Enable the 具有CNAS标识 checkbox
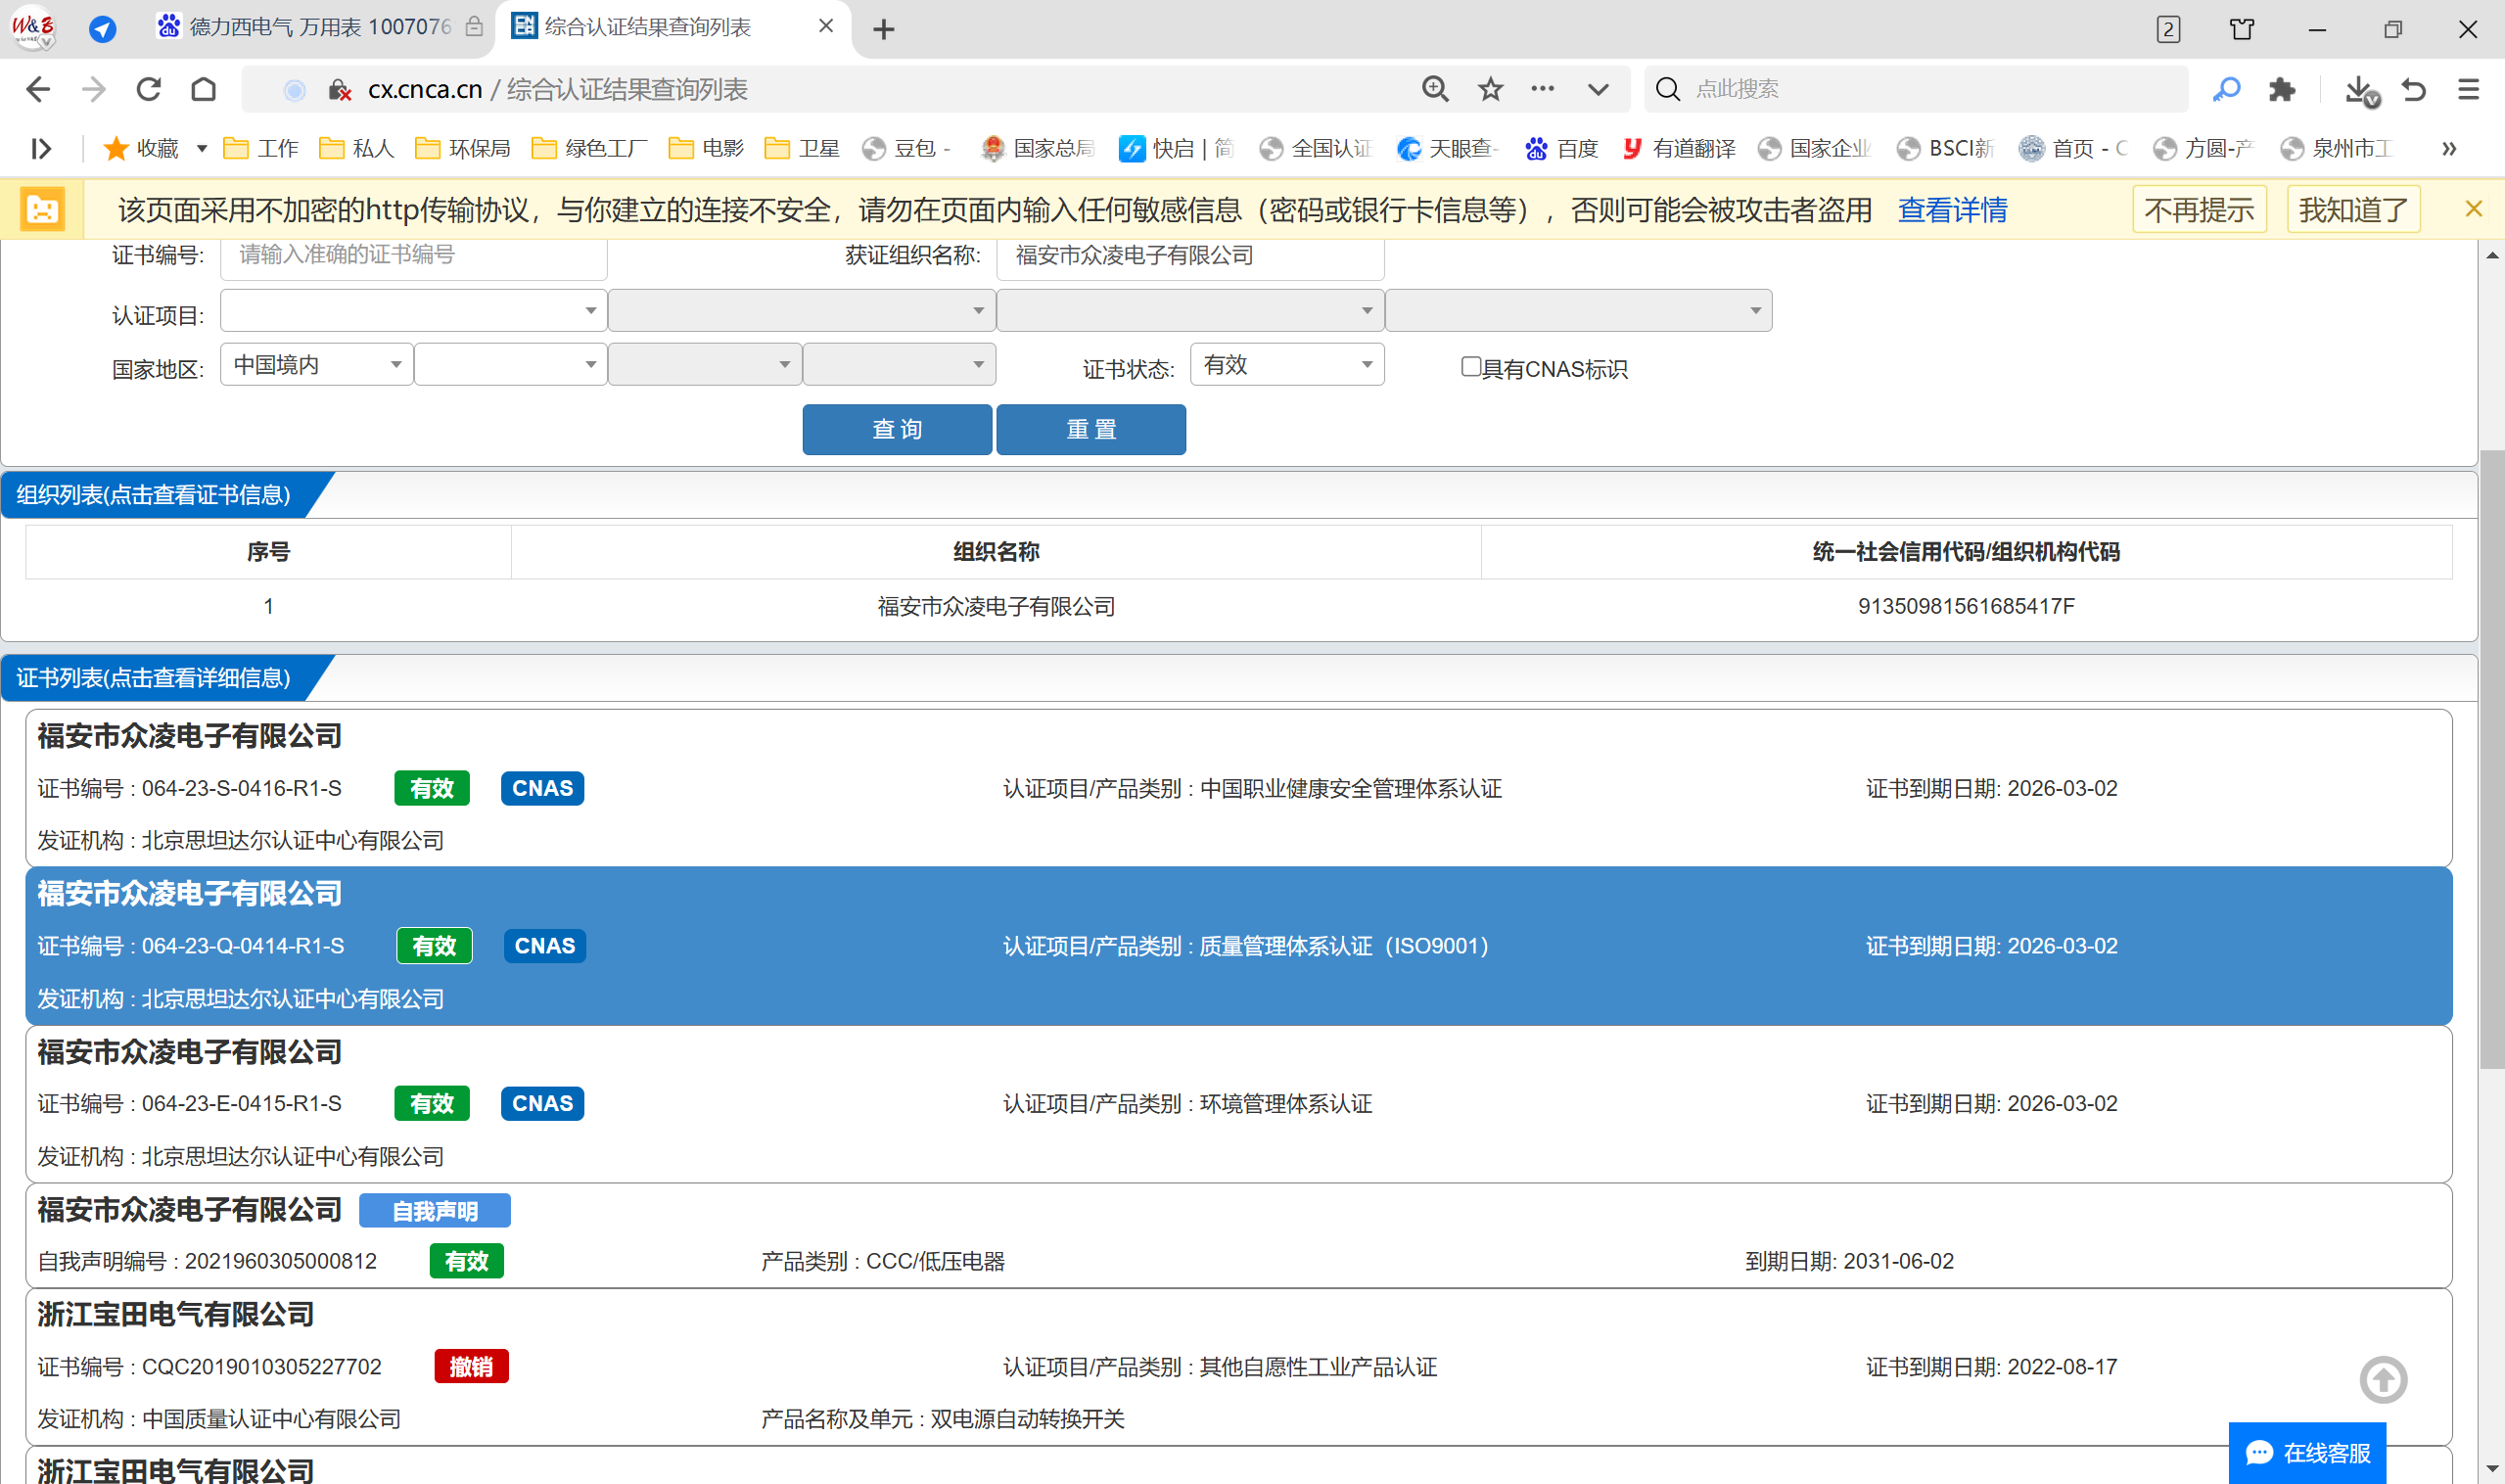The image size is (2505, 1484). point(1470,367)
